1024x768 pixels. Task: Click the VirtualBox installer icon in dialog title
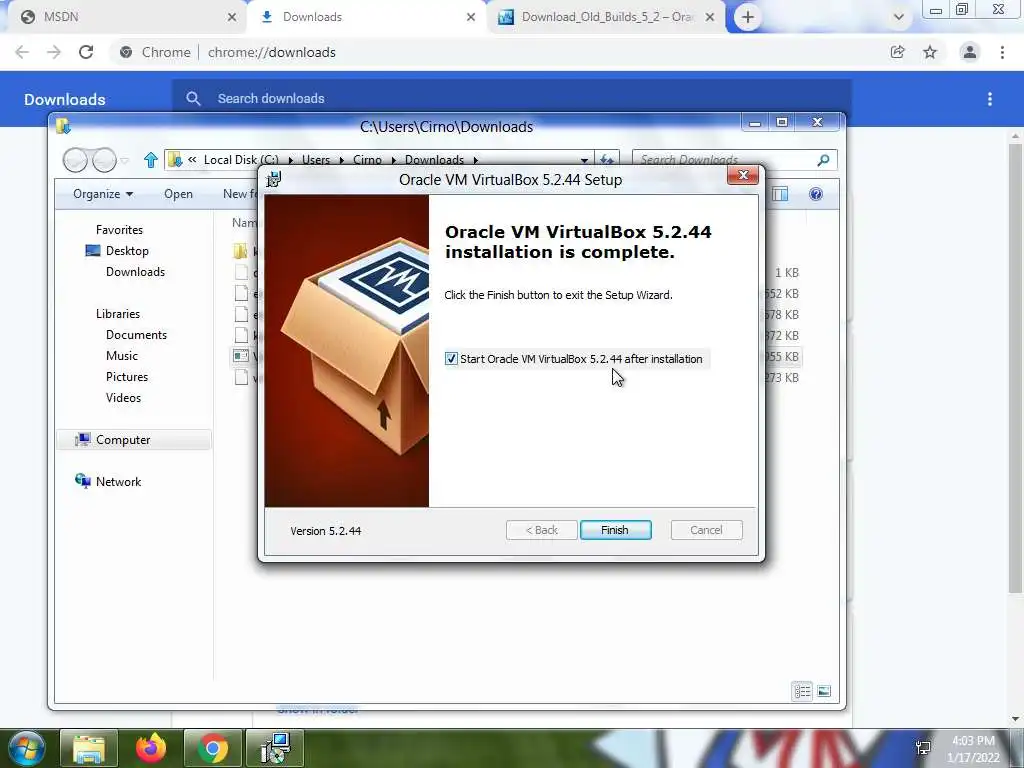click(x=274, y=179)
